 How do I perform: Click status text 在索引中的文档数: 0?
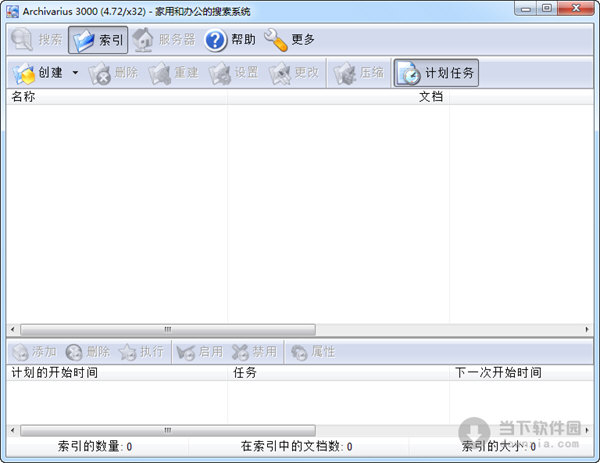[x=297, y=446]
